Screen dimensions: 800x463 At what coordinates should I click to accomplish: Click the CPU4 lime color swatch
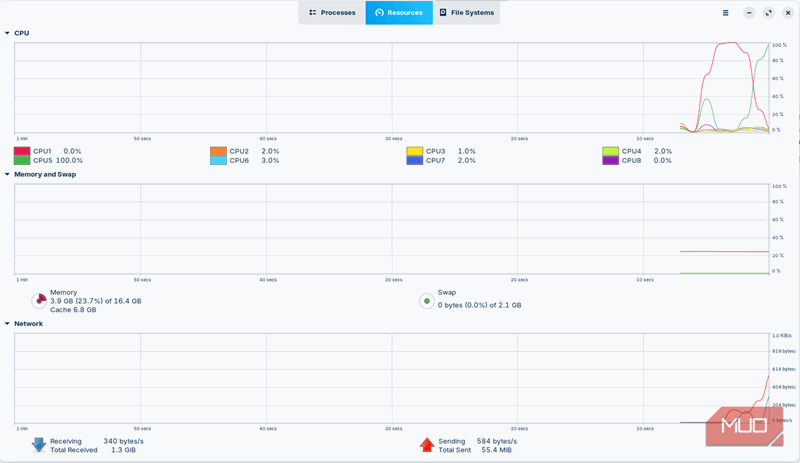611,151
